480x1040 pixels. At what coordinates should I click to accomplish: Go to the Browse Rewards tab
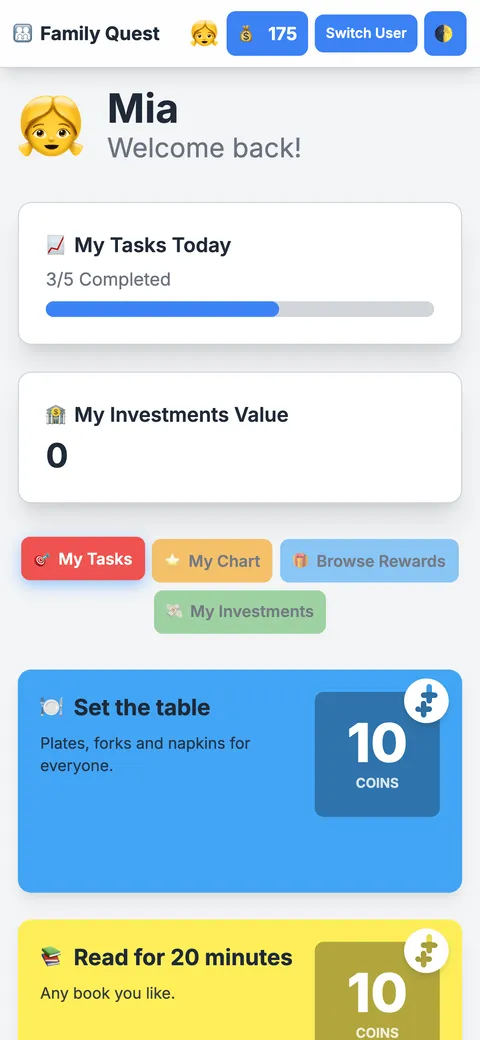click(x=369, y=561)
